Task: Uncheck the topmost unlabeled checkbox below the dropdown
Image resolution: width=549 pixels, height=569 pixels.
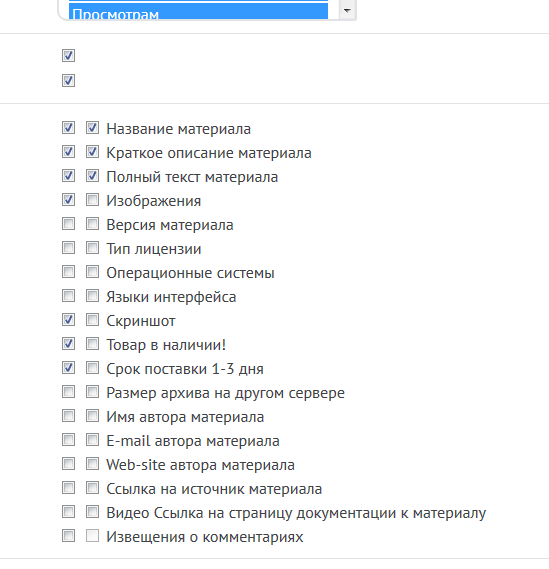Action: [x=68, y=56]
